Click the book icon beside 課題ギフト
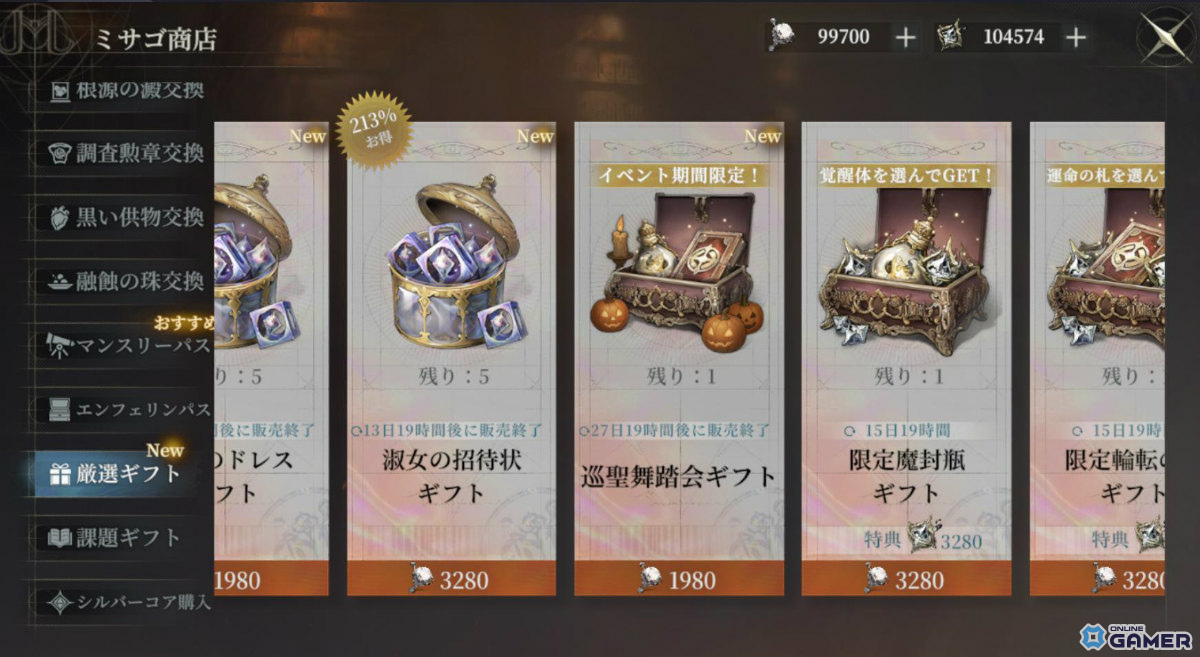Image resolution: width=1200 pixels, height=657 pixels. pos(60,538)
